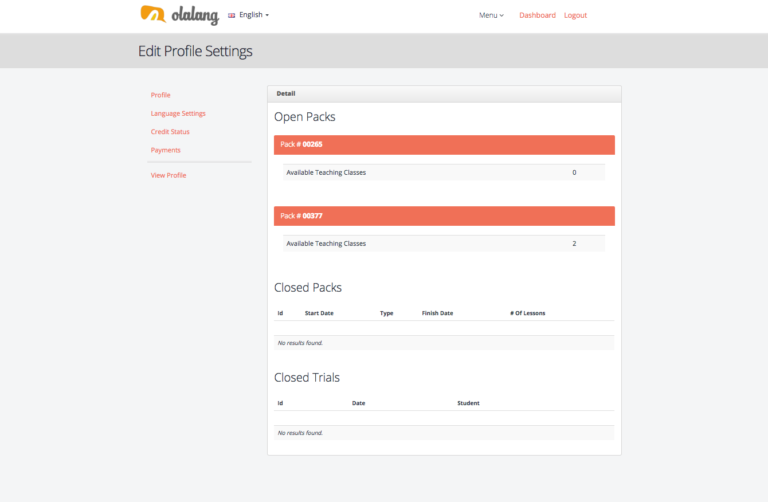The height and width of the screenshot is (502, 768).
Task: Click the Pack # 00377 header
Action: pyautogui.click(x=444, y=215)
